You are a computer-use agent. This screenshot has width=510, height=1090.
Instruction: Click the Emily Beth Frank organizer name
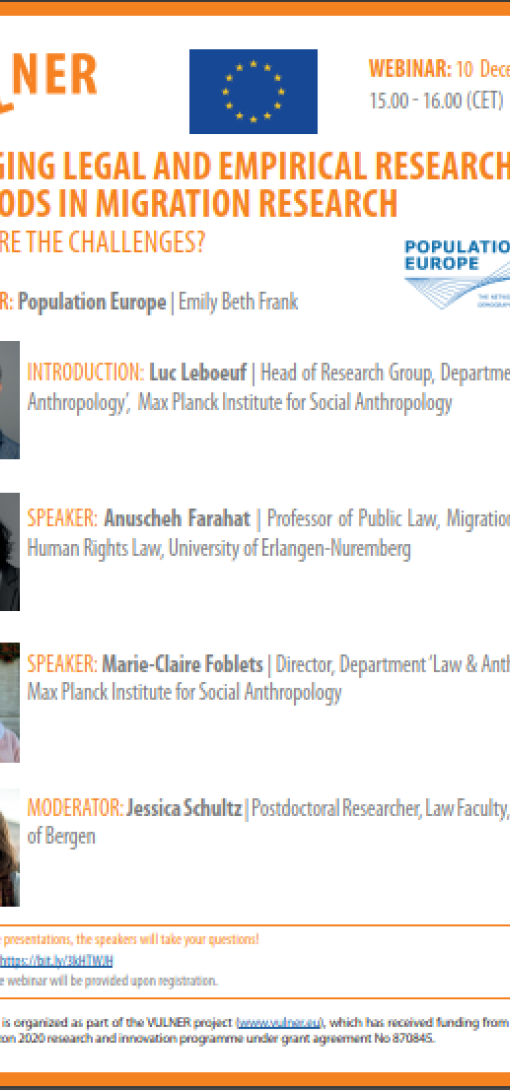coord(238,302)
